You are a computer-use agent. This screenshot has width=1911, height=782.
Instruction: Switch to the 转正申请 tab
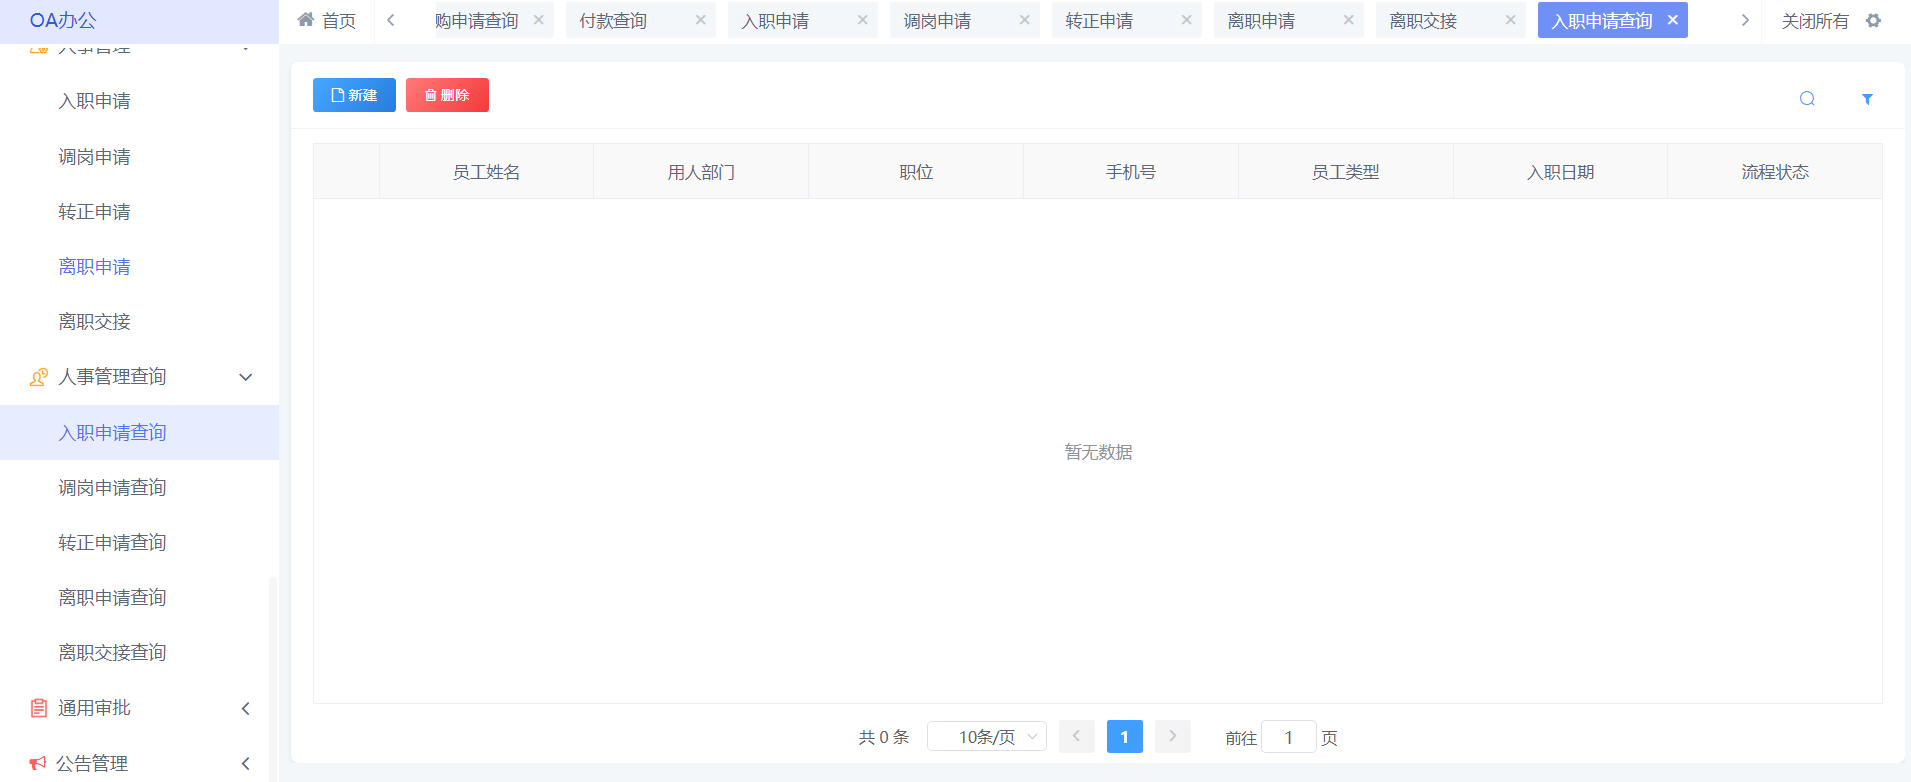1099,21
